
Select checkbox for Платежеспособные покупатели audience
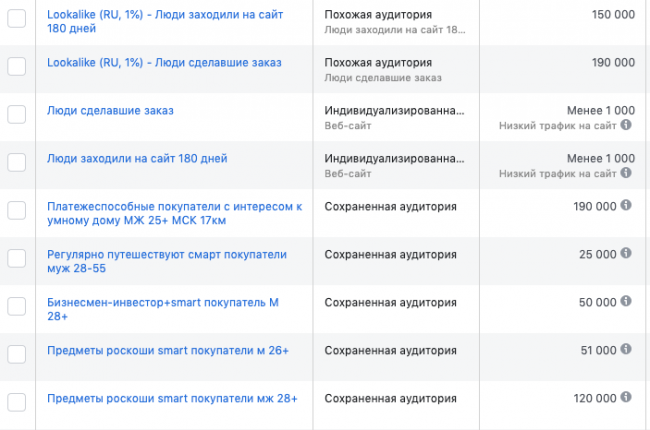pyautogui.click(x=17, y=210)
